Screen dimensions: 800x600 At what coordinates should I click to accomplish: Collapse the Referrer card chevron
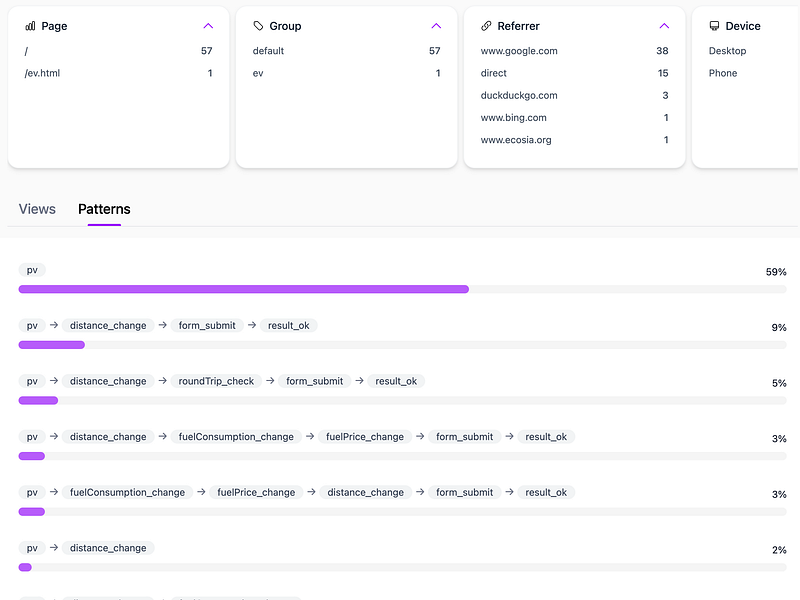(x=664, y=26)
